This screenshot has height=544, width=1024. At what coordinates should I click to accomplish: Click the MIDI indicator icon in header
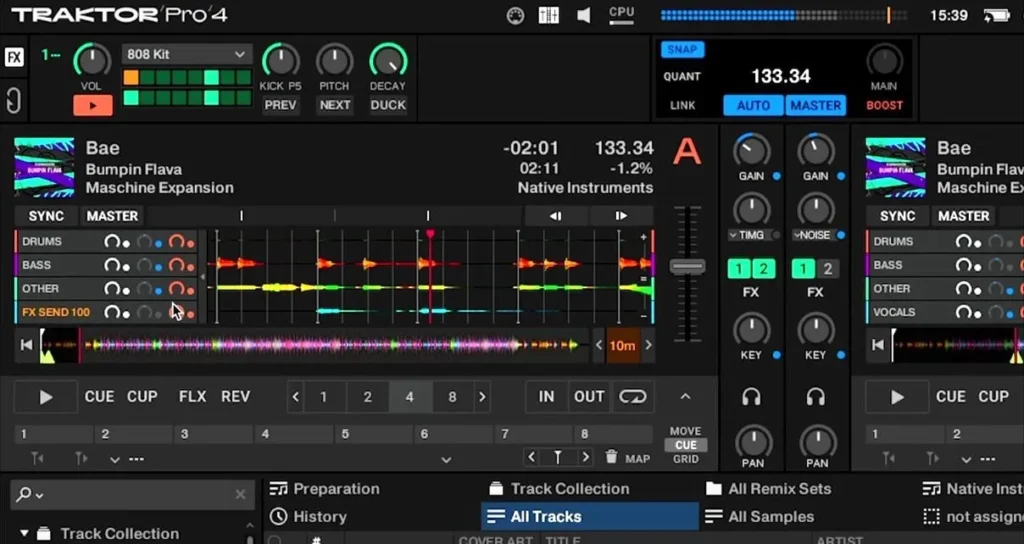point(516,15)
